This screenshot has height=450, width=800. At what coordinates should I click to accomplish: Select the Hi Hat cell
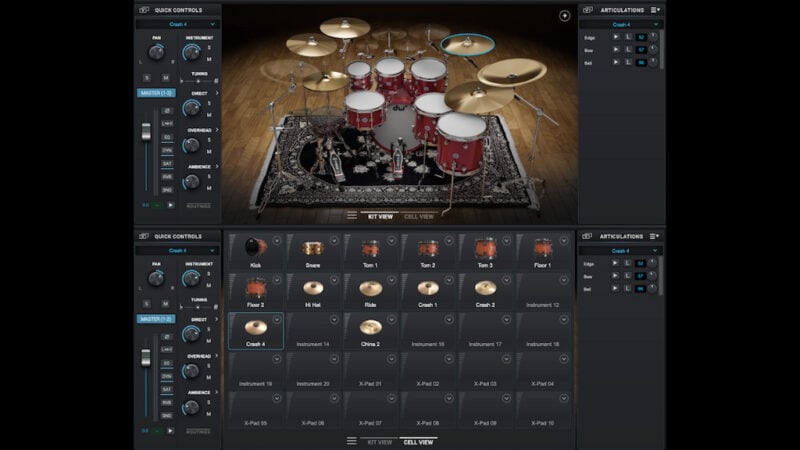pyautogui.click(x=313, y=291)
